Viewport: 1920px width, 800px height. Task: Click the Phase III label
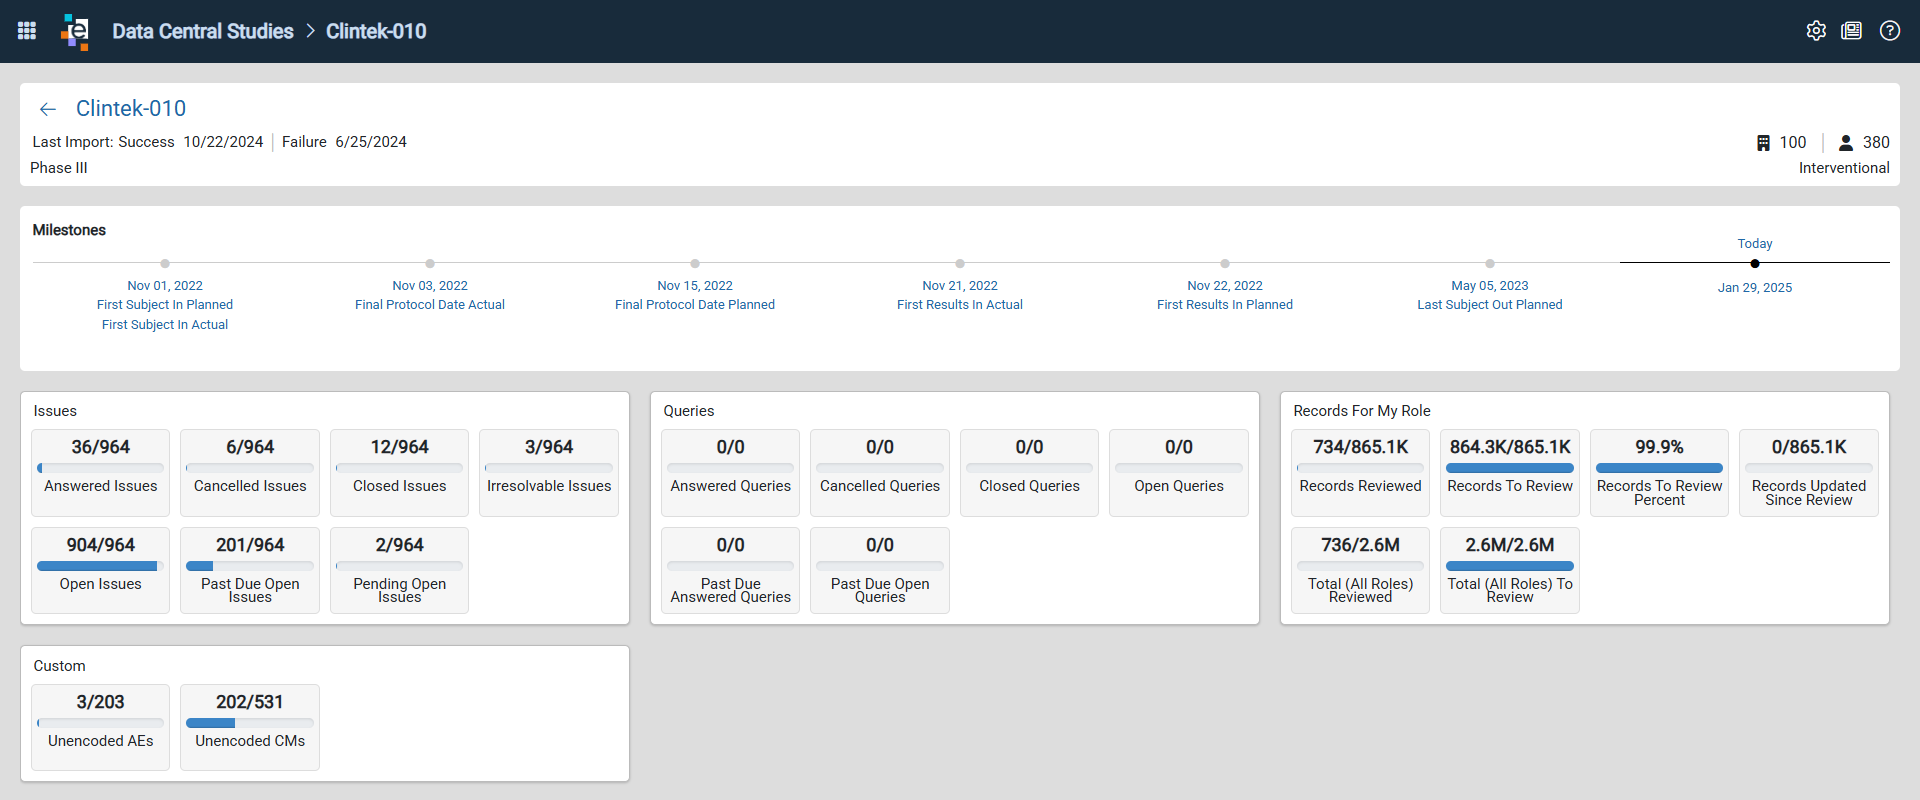pos(59,168)
